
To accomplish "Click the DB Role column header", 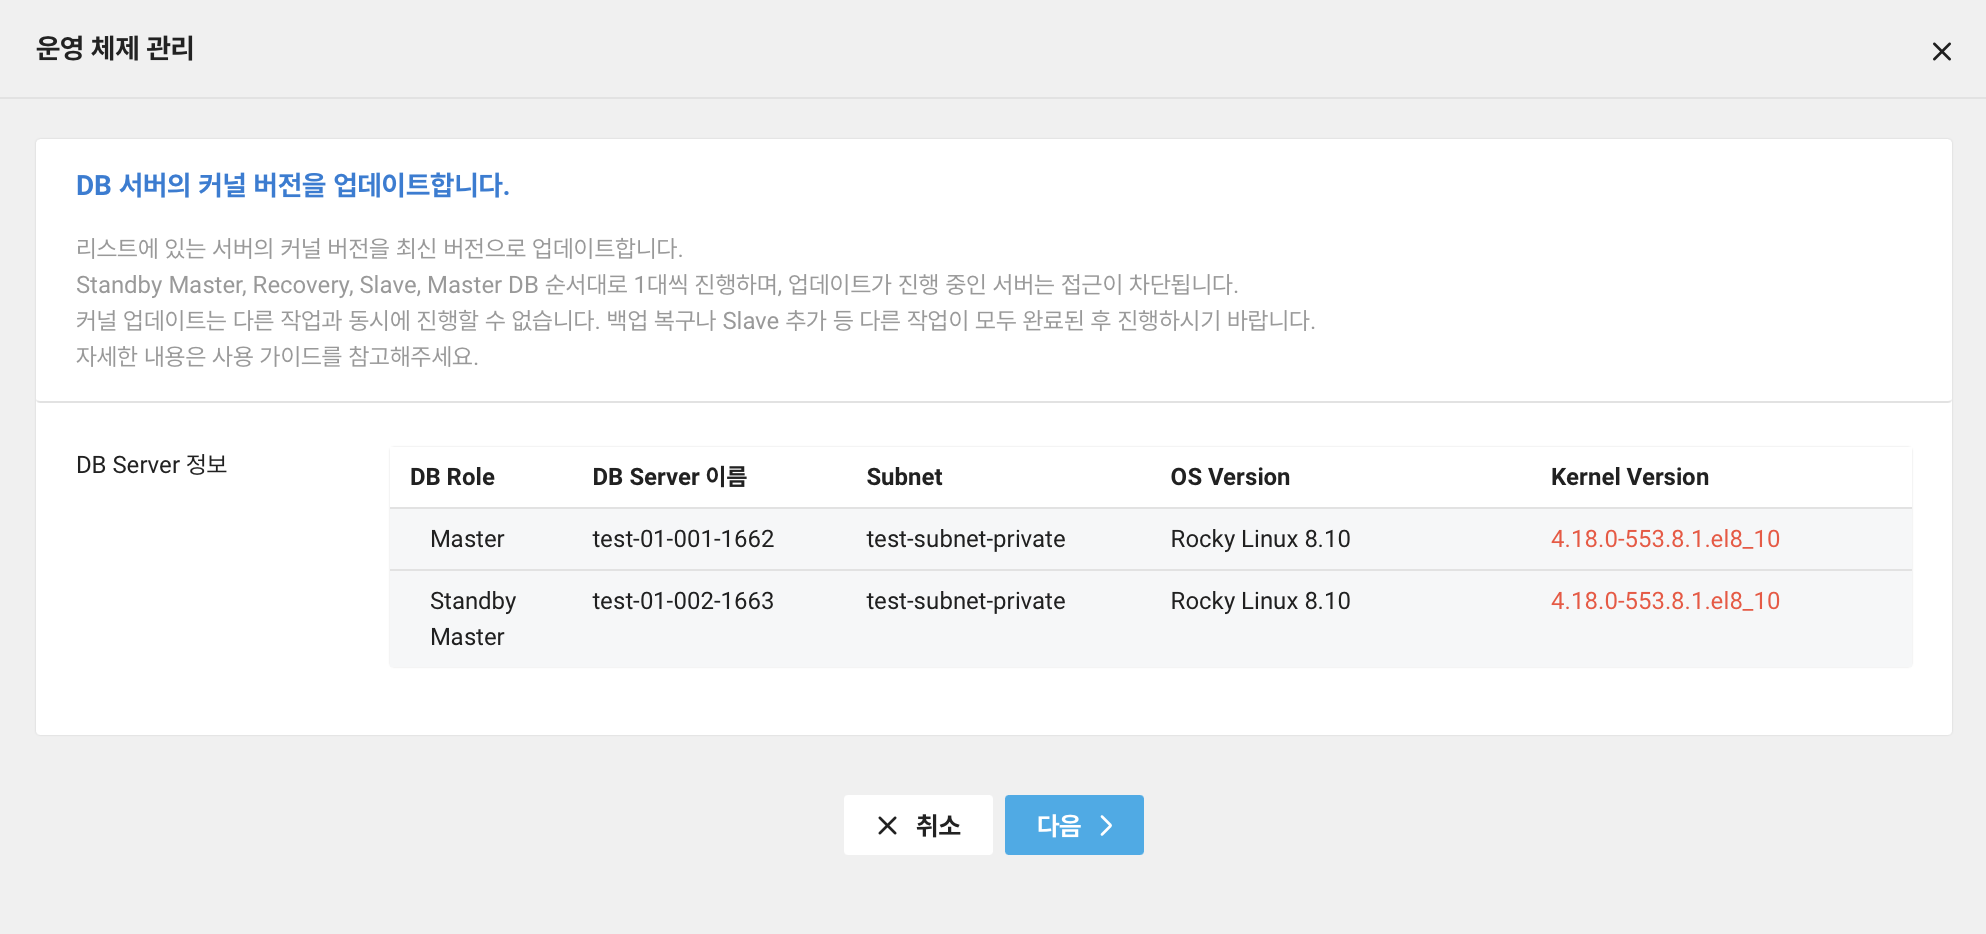I will [x=453, y=477].
